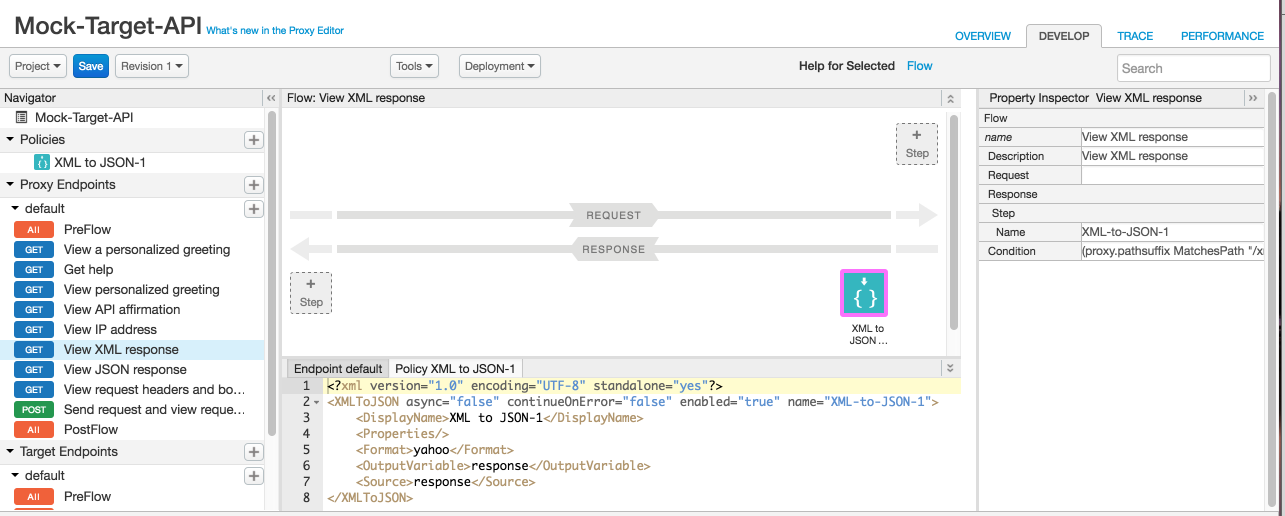Collapse the Navigator panel with double-arrow icon

tap(270, 98)
